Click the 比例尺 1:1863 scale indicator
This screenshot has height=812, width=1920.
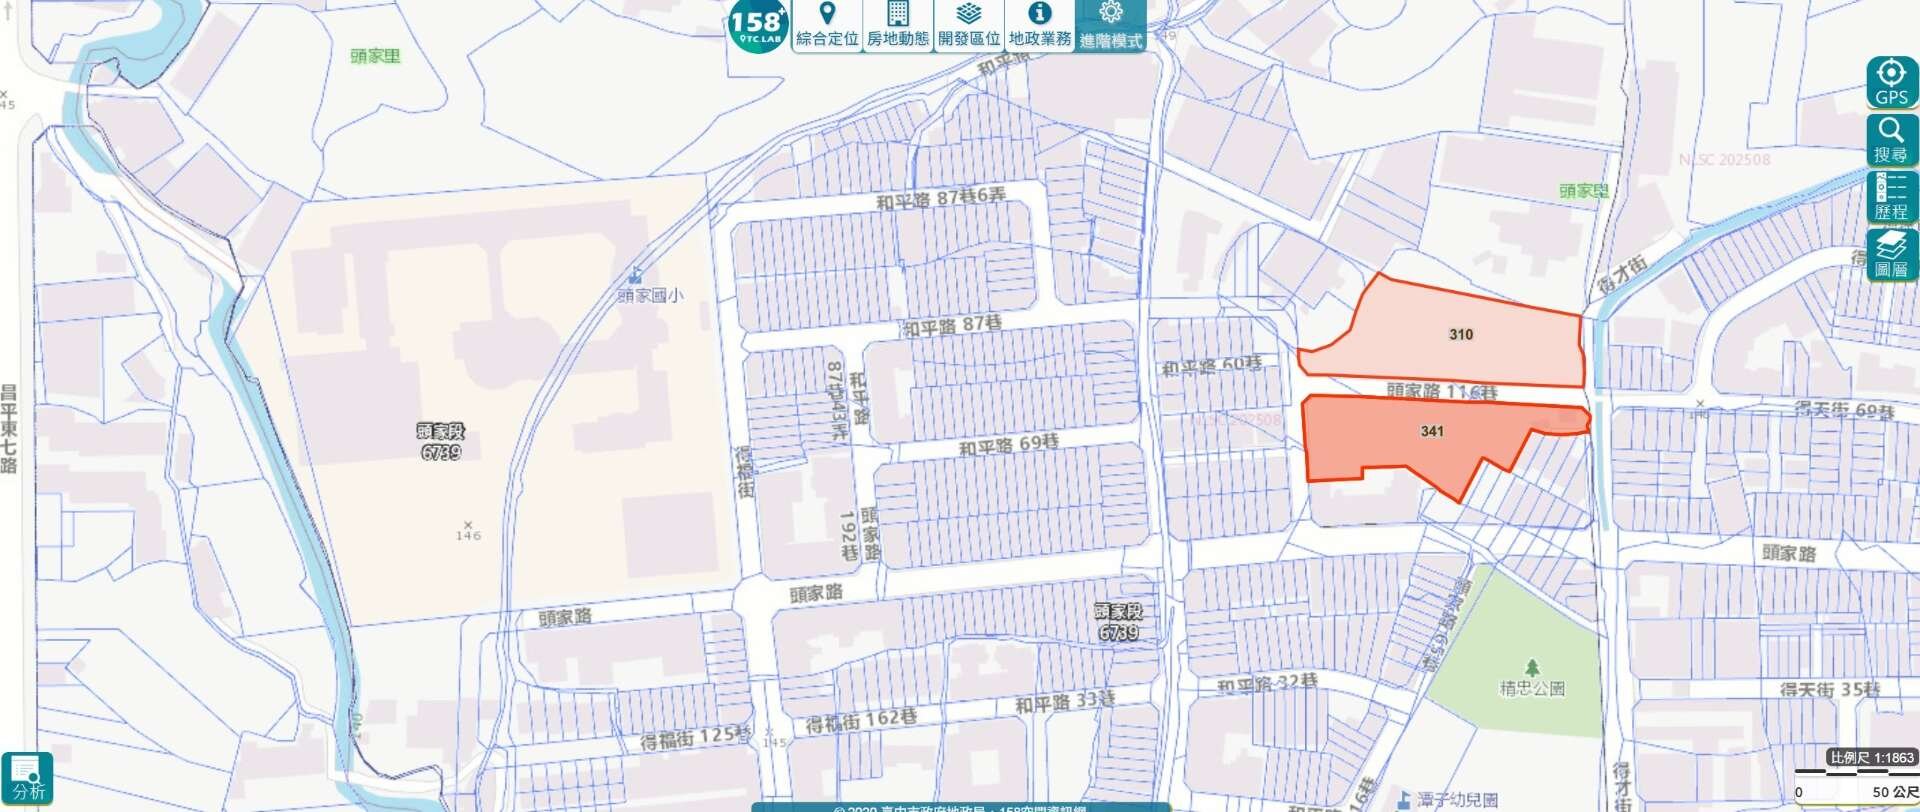(x=1871, y=758)
